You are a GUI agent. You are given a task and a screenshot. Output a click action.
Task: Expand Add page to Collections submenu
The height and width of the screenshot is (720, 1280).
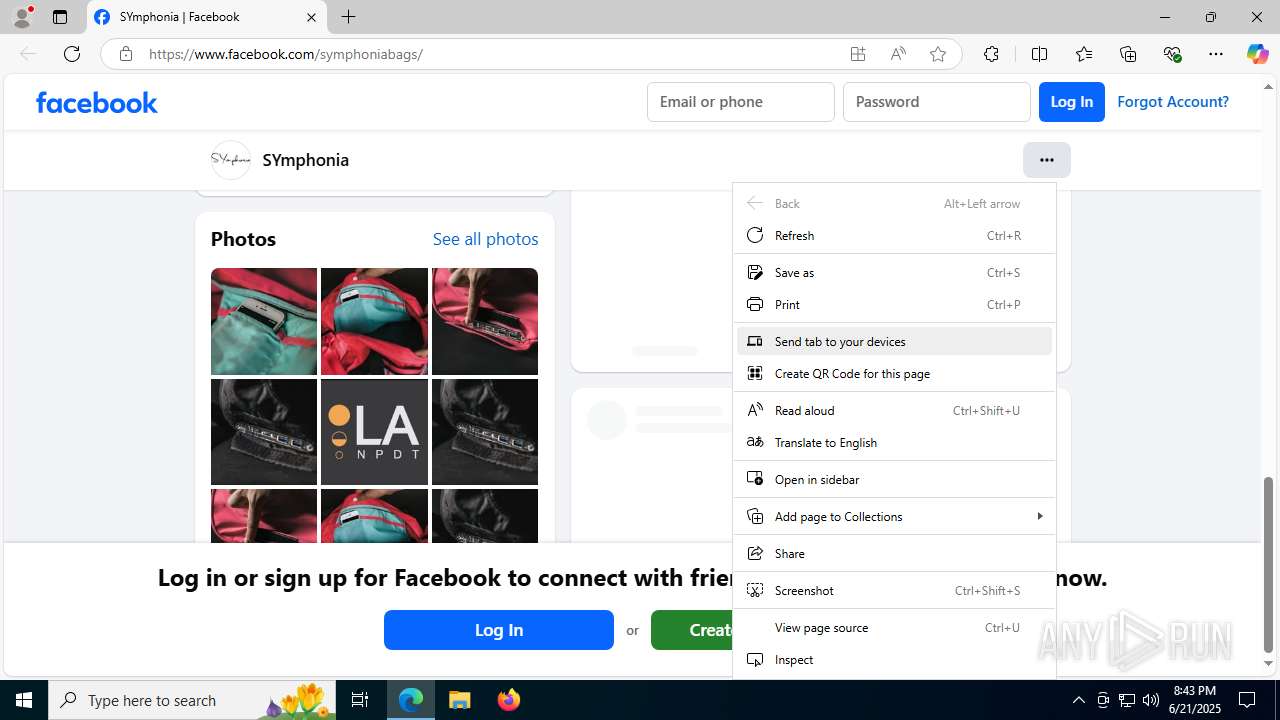(894, 517)
